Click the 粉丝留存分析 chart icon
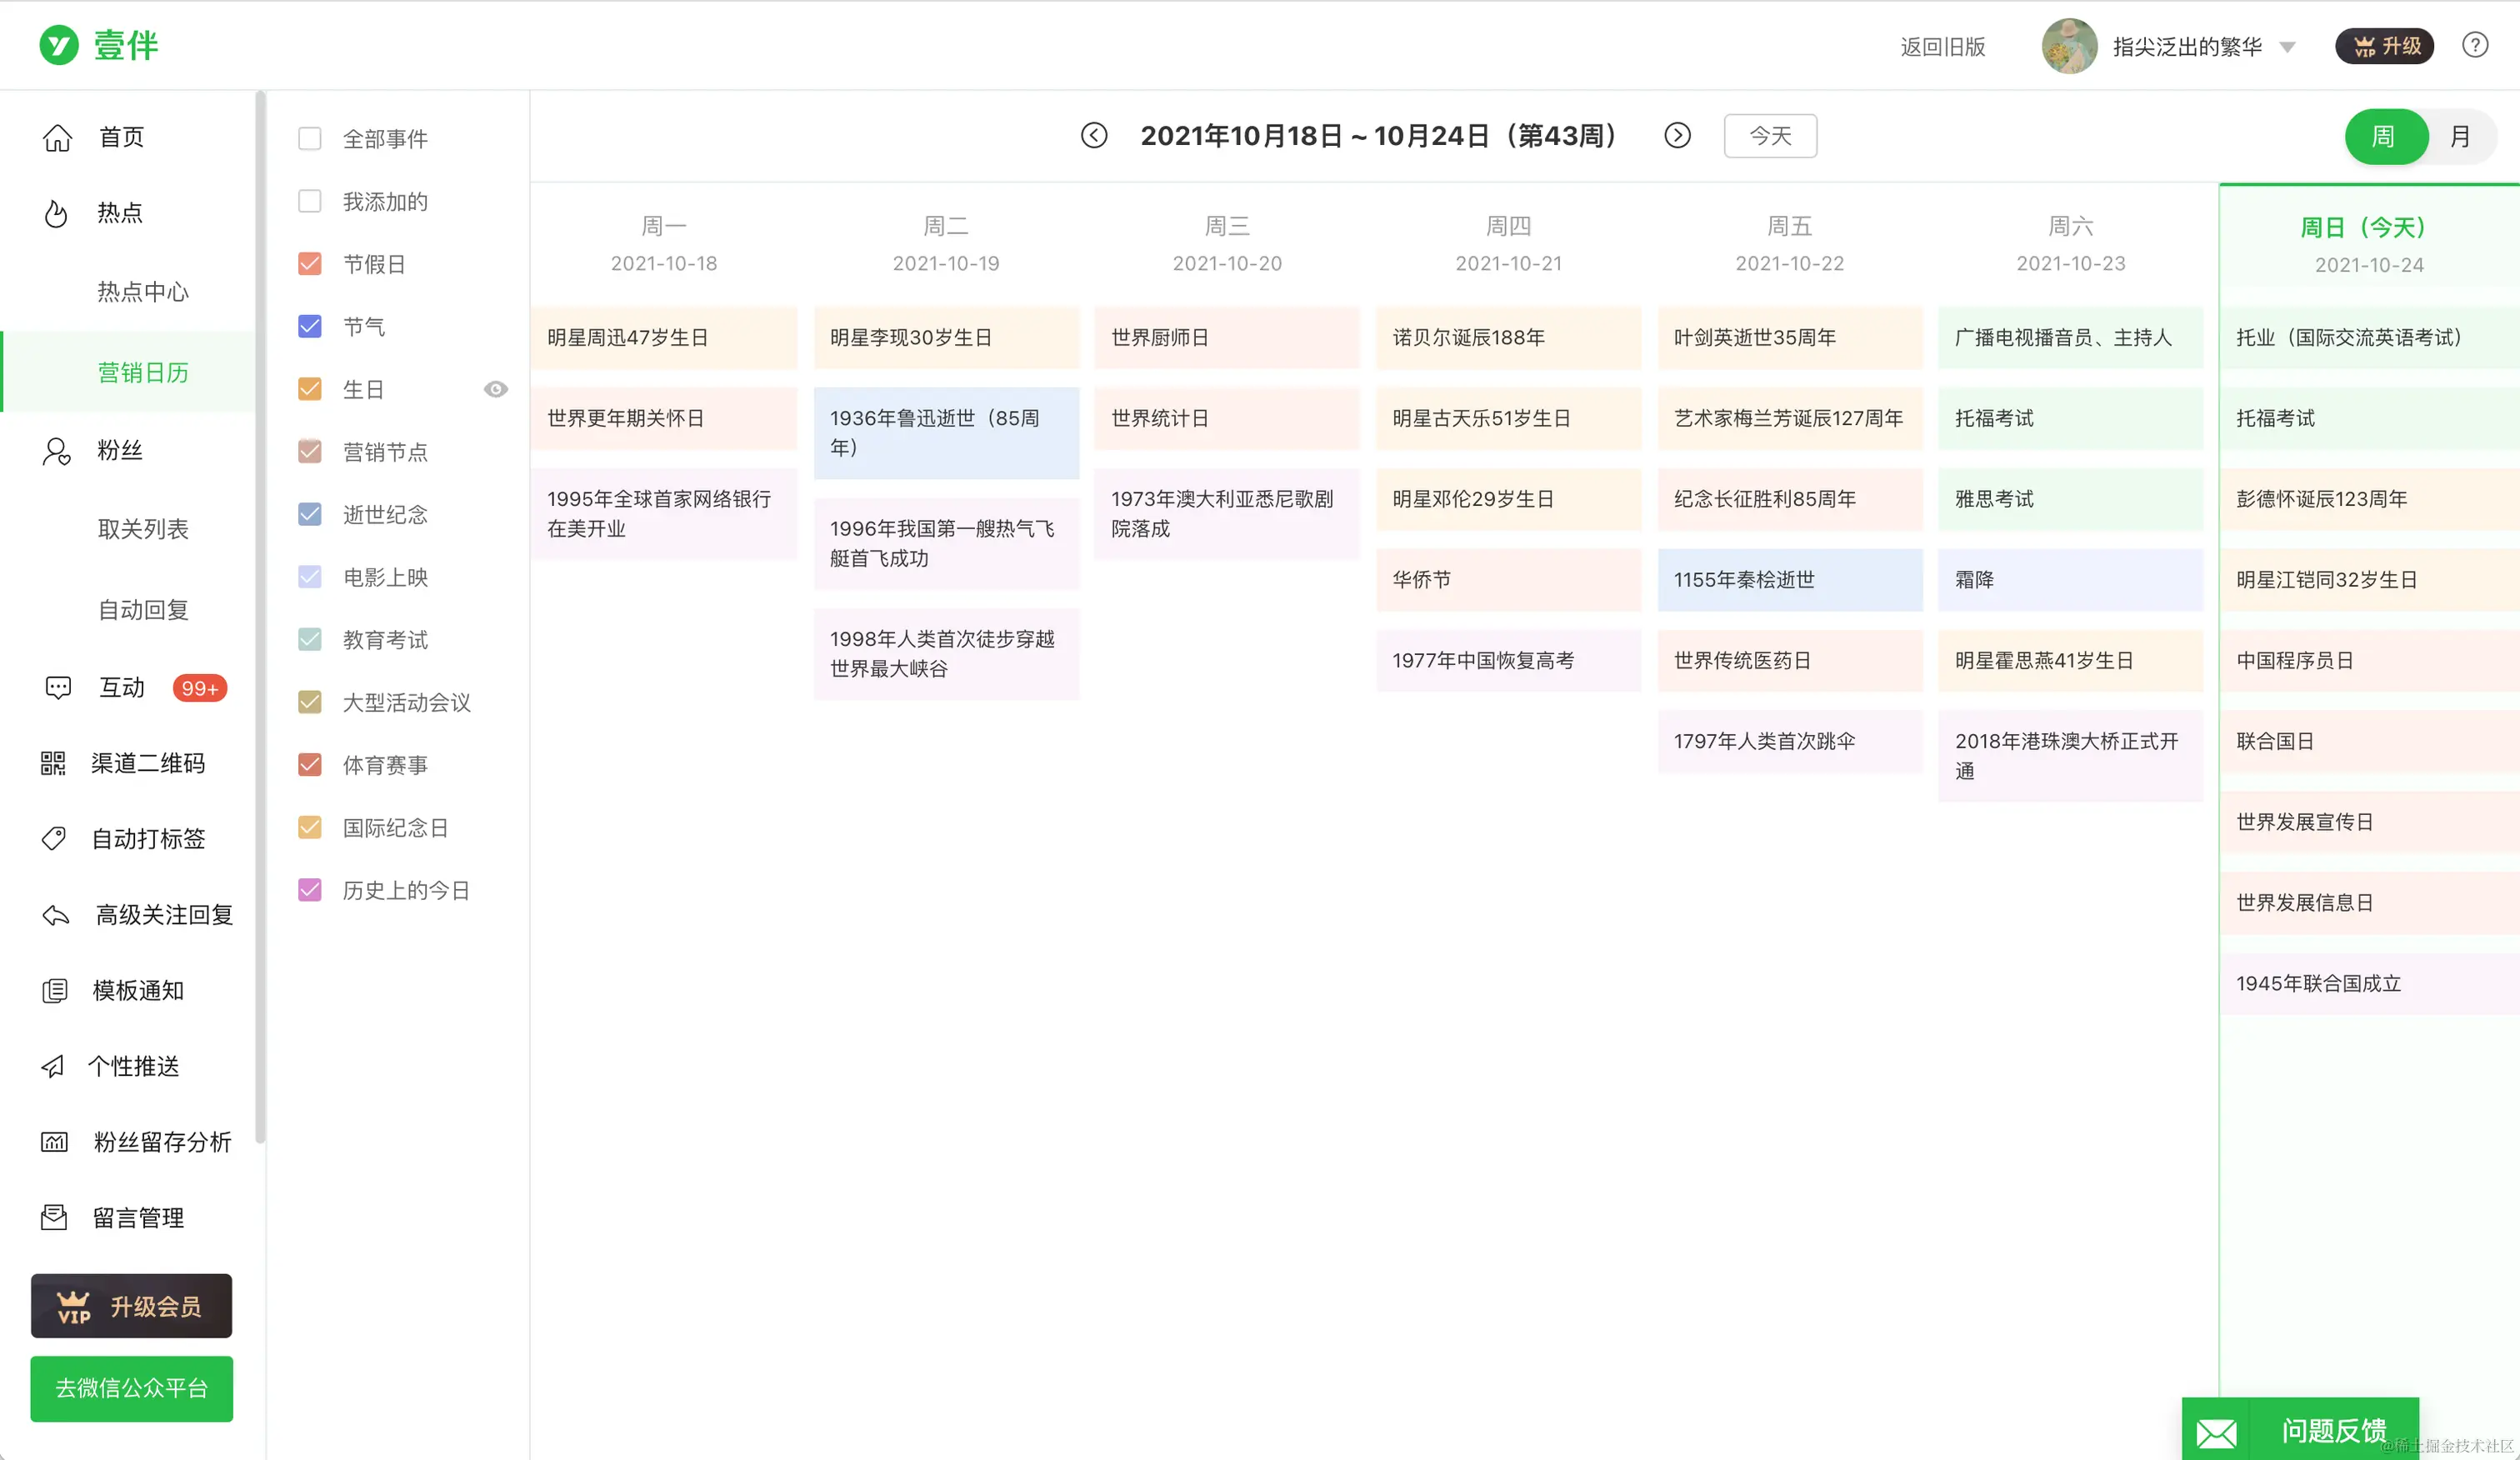This screenshot has width=2520, height=1460. (54, 1142)
